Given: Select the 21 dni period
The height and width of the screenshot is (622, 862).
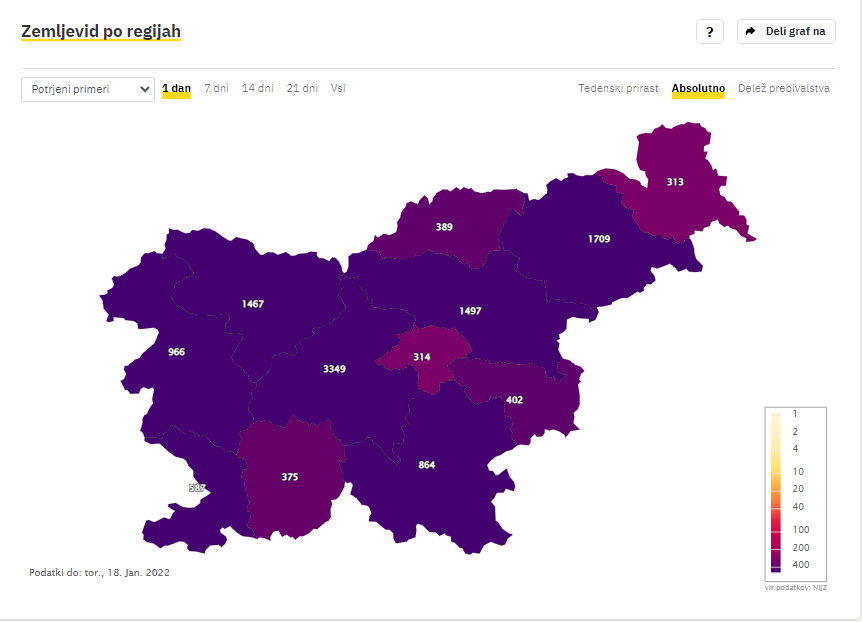Looking at the screenshot, I should coord(302,89).
